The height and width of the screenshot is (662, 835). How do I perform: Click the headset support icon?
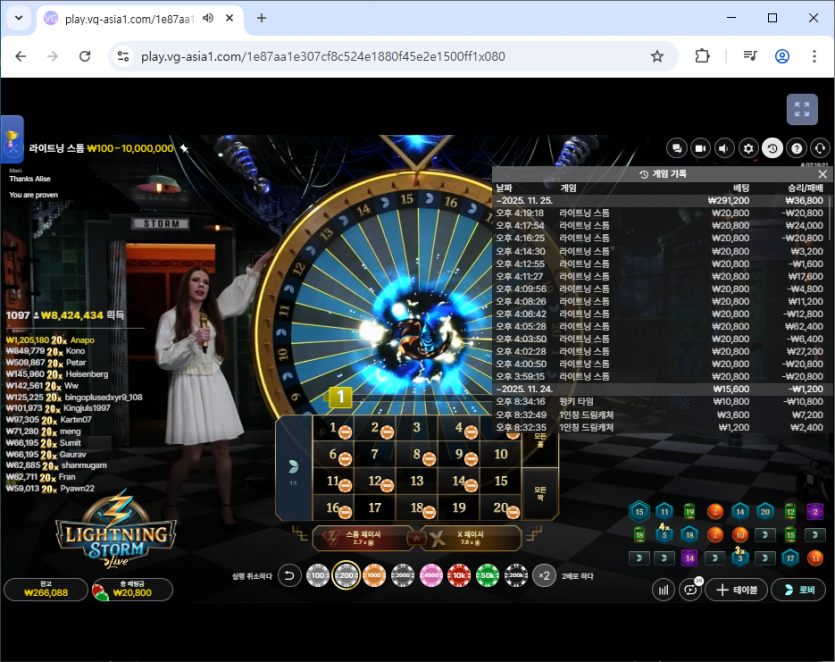pyautogui.click(x=820, y=148)
